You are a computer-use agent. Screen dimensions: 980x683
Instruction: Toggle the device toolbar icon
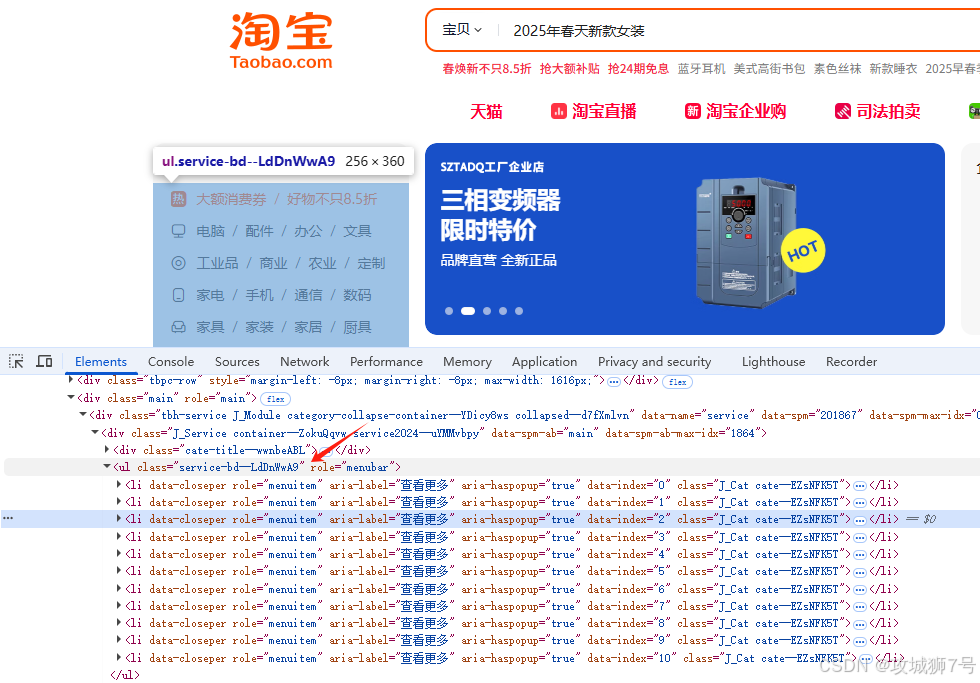click(44, 361)
